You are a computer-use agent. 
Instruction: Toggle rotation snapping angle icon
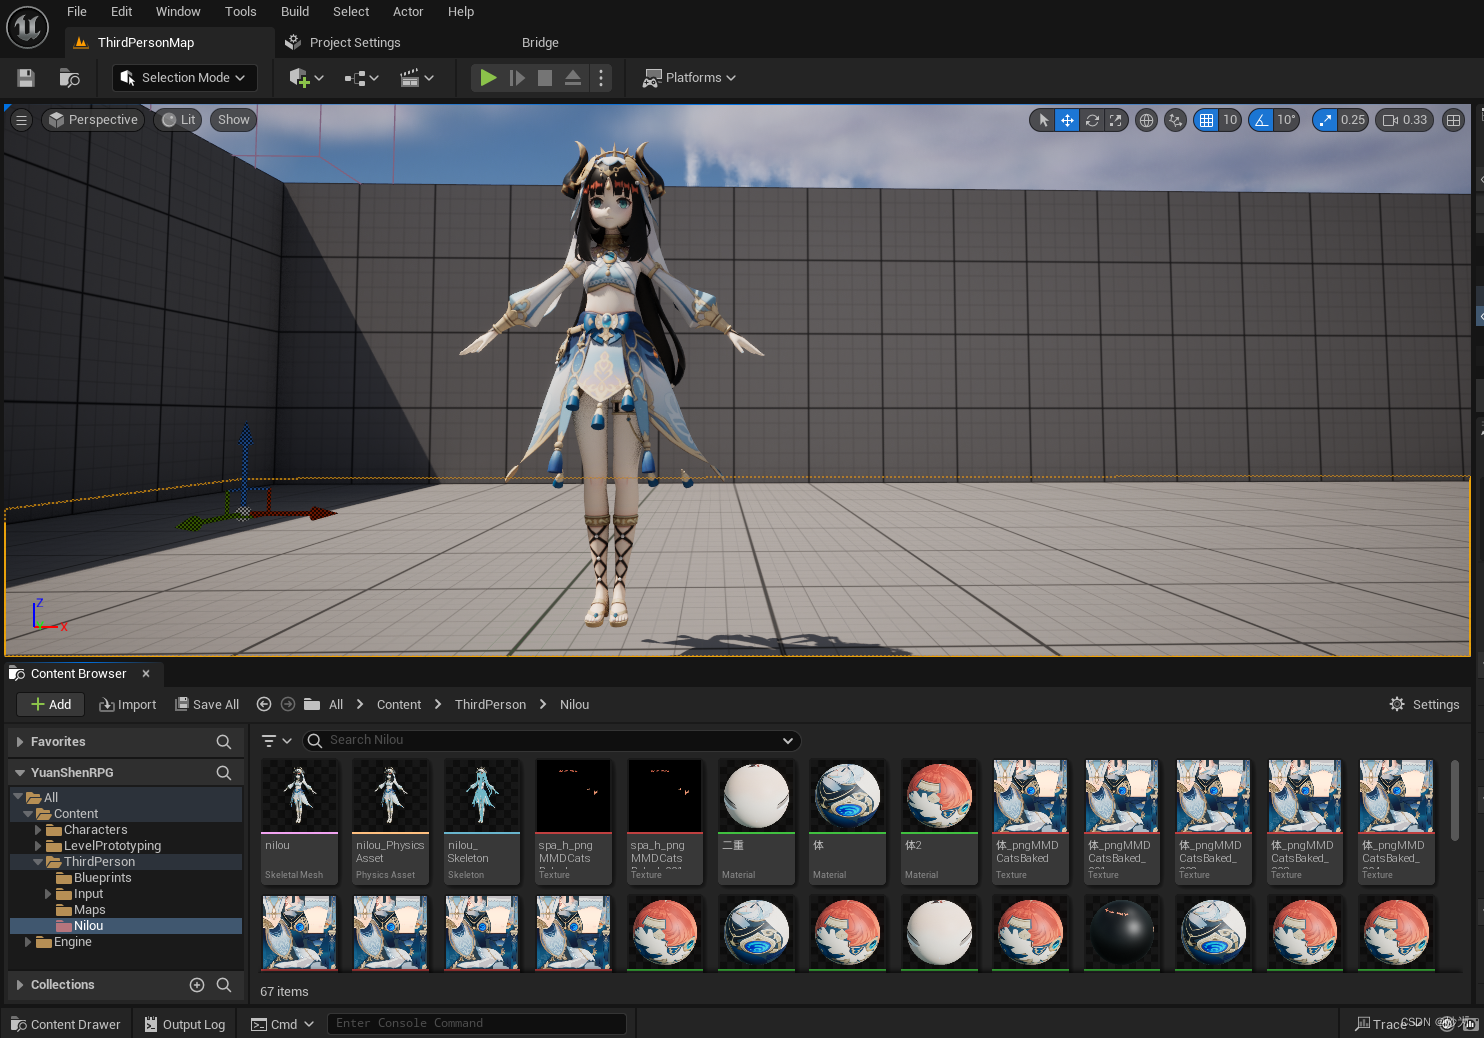coord(1261,120)
